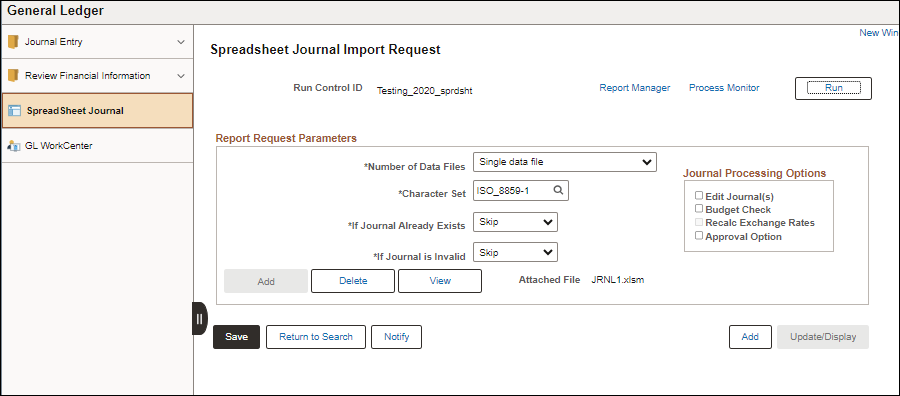Screen dimensions: 900x396
Task: Collapse the sidebar with the handle
Action: pyautogui.click(x=200, y=319)
